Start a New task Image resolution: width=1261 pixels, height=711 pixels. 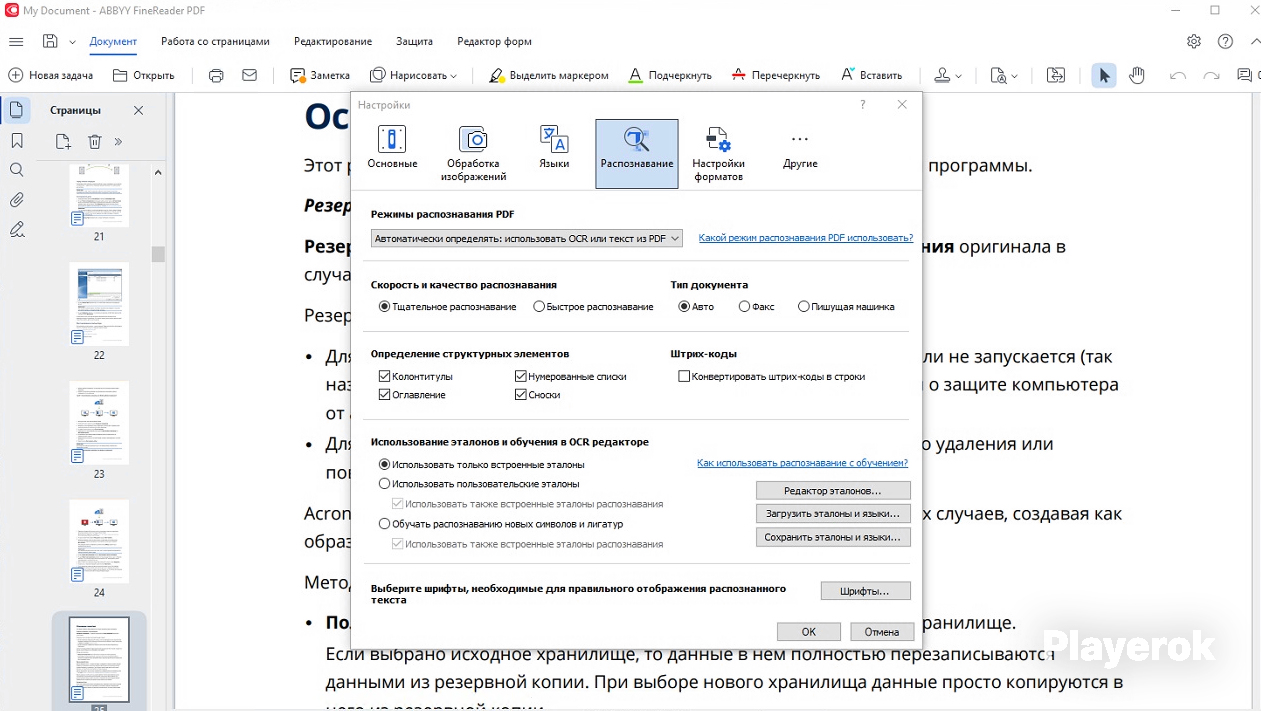(51, 75)
